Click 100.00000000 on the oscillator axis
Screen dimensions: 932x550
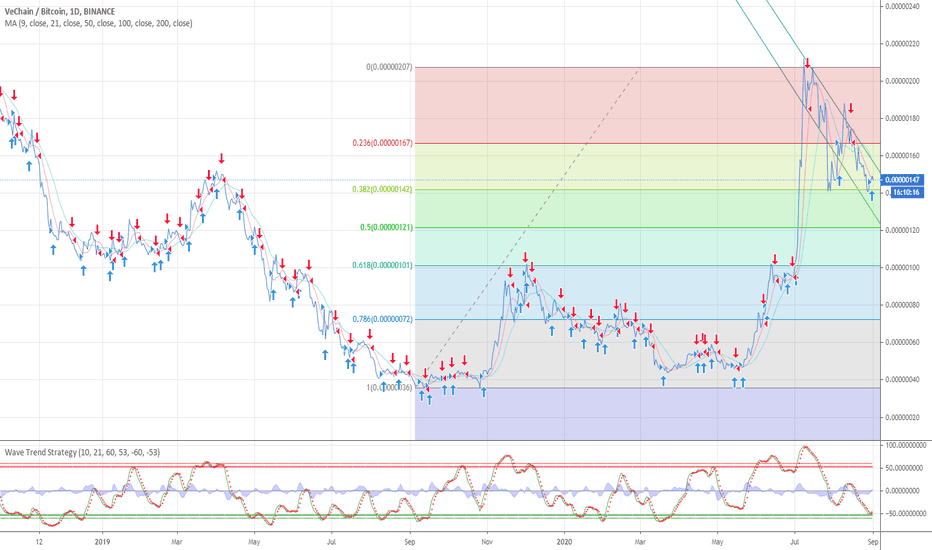905,445
